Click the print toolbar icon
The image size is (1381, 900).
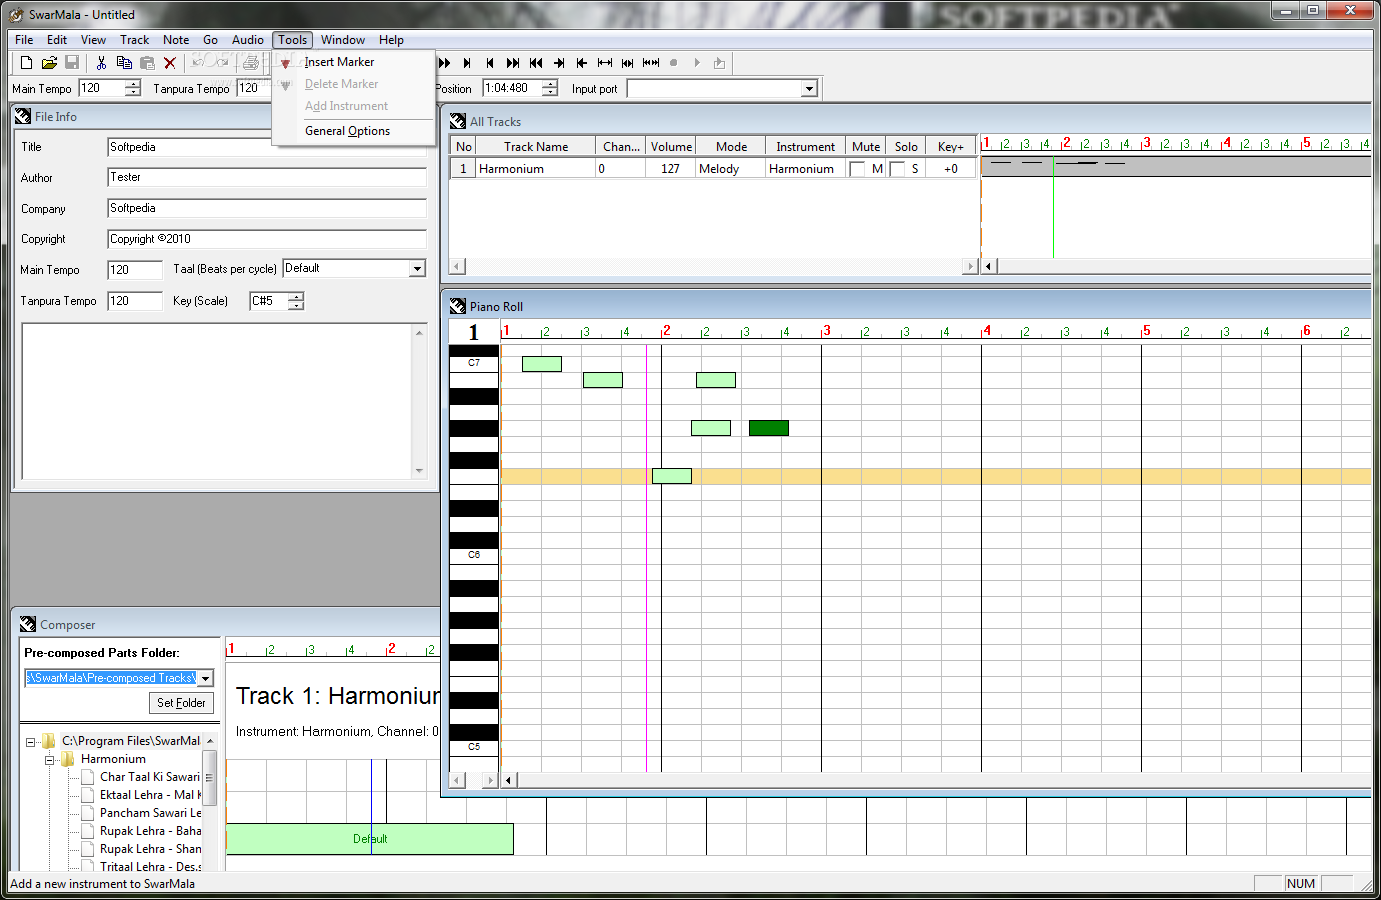(x=251, y=63)
